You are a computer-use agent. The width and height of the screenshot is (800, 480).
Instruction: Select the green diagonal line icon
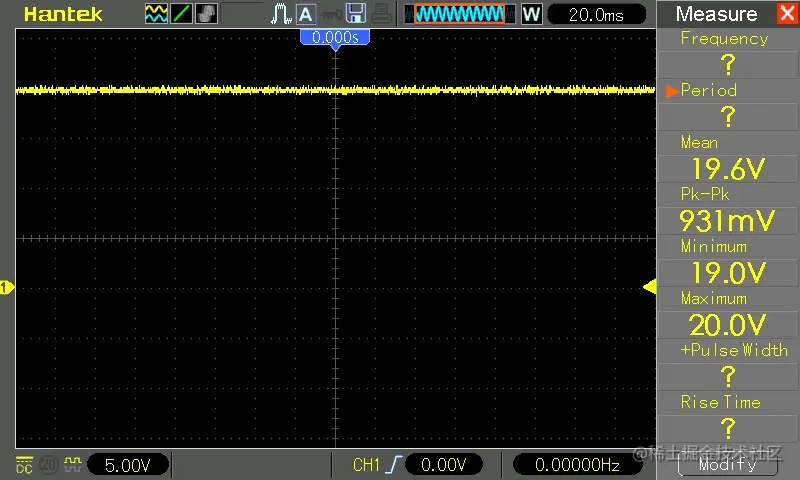181,14
